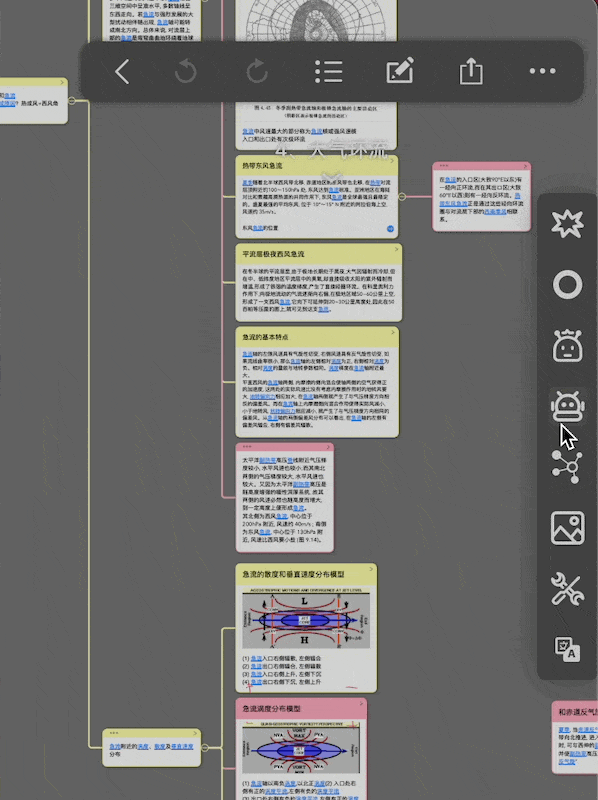598x800 pixels.
Task: Collapse branch circle beside 热成风+西风角 card
Action: click(x=72, y=101)
